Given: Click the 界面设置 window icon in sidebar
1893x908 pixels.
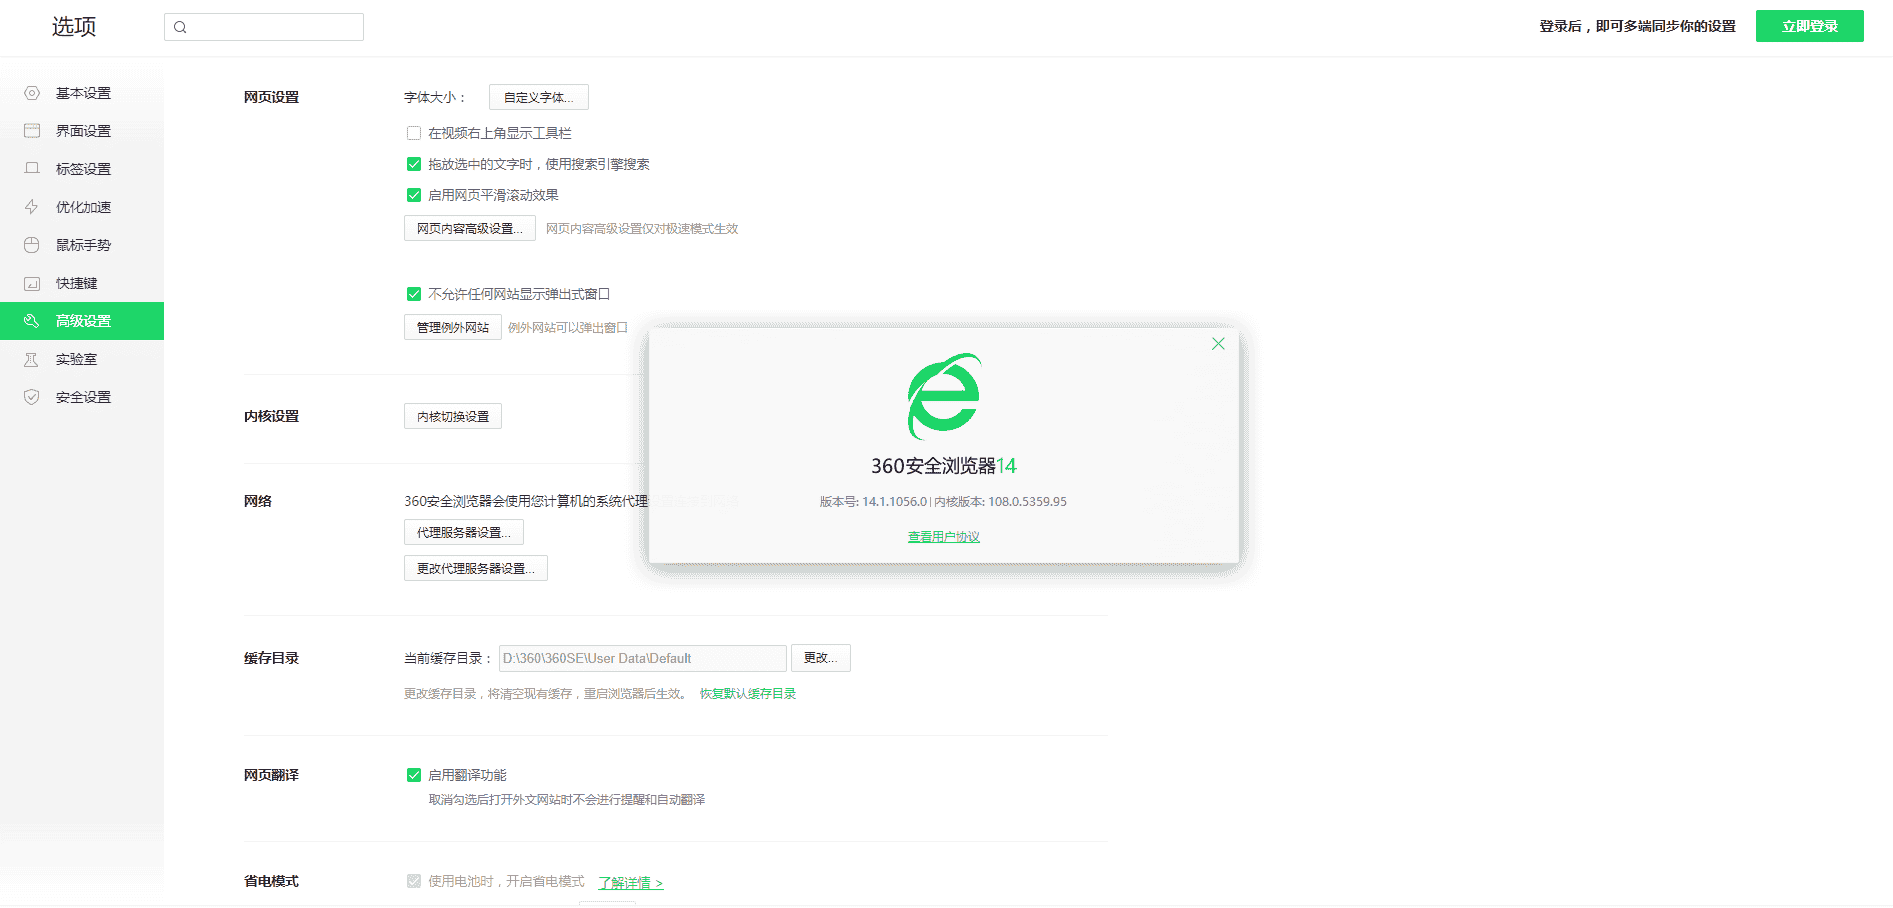Looking at the screenshot, I should (32, 131).
